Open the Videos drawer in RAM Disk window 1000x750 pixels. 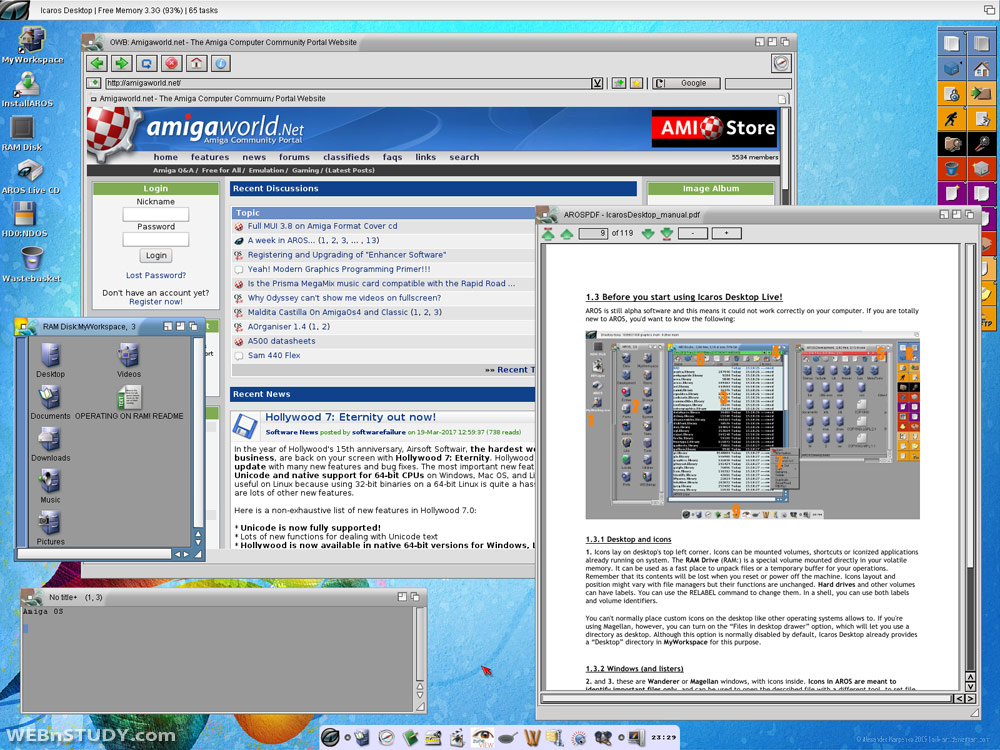coord(128,360)
